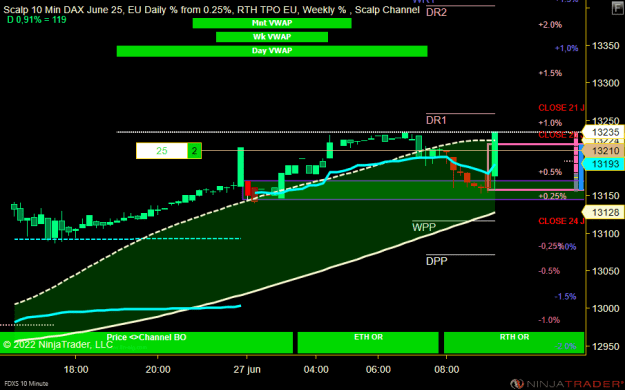
Task: Click the 04:00 time axis label
Action: (x=316, y=370)
